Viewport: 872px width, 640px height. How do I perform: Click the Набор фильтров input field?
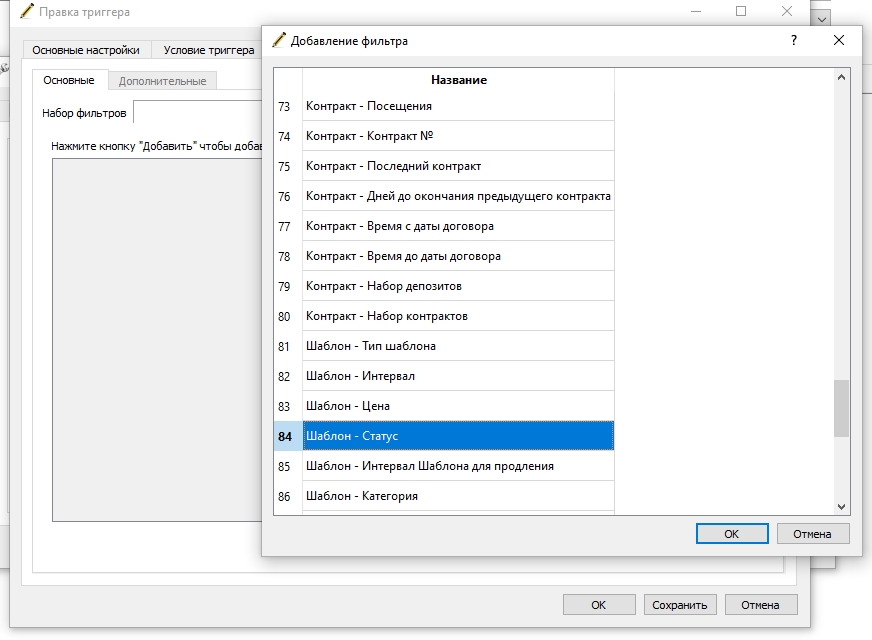198,113
